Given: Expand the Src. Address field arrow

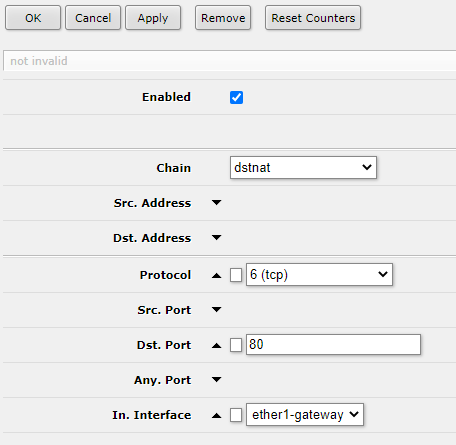Looking at the screenshot, I should tap(216, 203).
